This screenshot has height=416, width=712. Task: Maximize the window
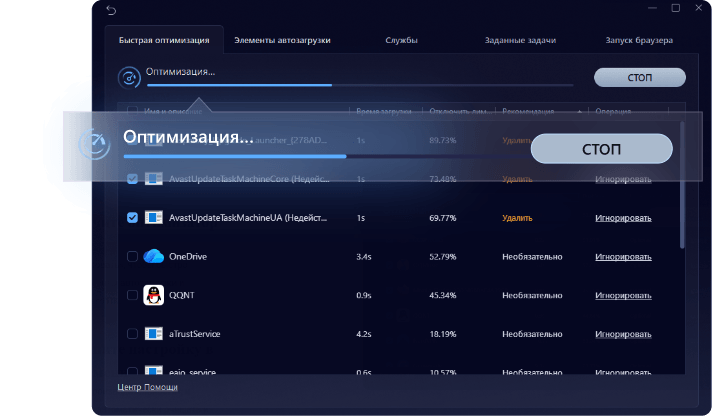676,8
